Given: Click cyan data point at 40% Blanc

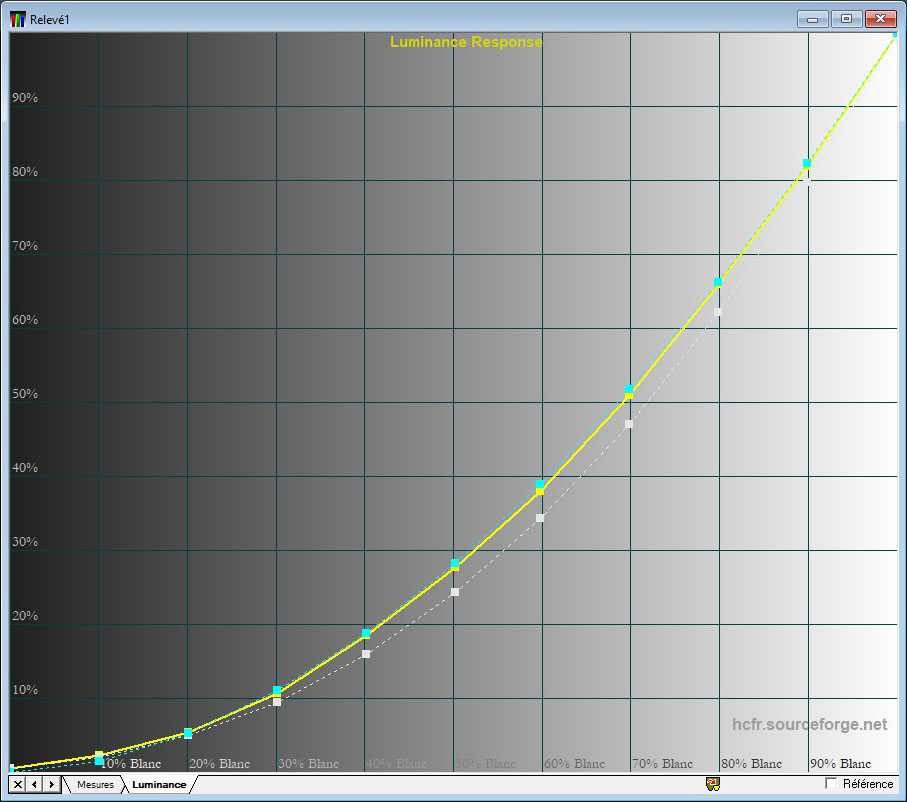Looking at the screenshot, I should pyautogui.click(x=366, y=634).
